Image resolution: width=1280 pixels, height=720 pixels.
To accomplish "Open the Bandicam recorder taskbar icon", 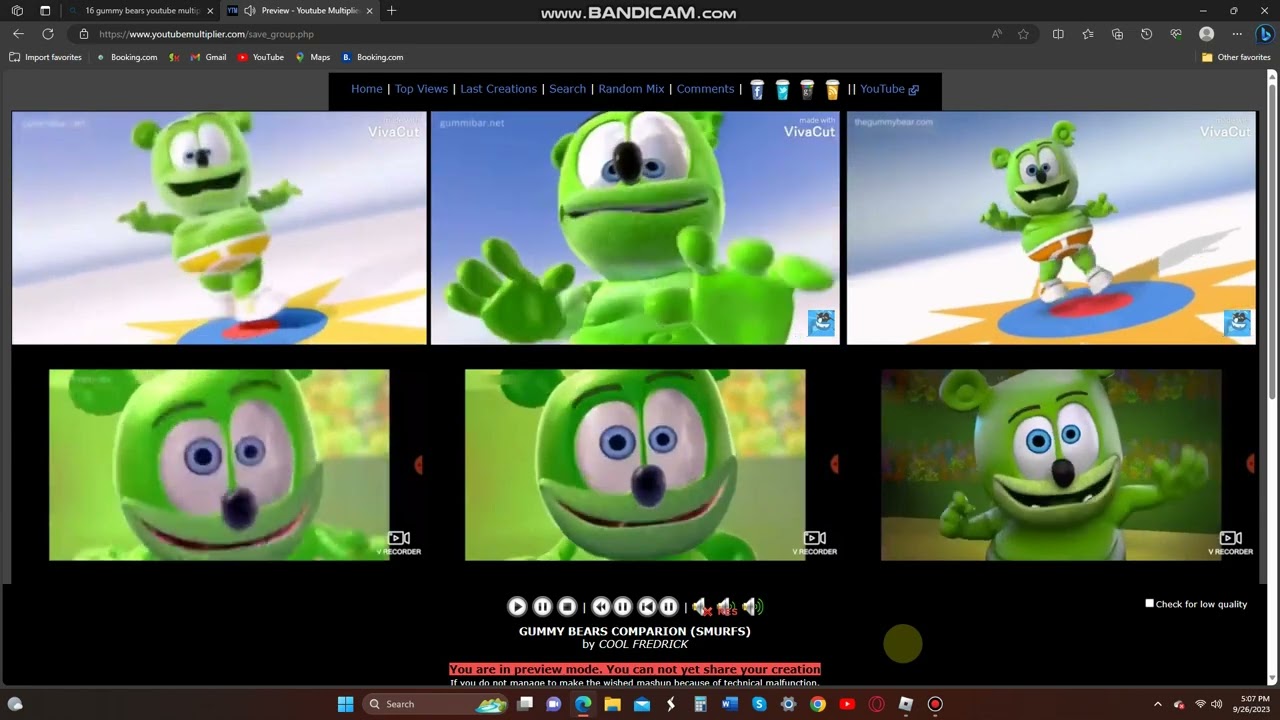I will (x=935, y=704).
